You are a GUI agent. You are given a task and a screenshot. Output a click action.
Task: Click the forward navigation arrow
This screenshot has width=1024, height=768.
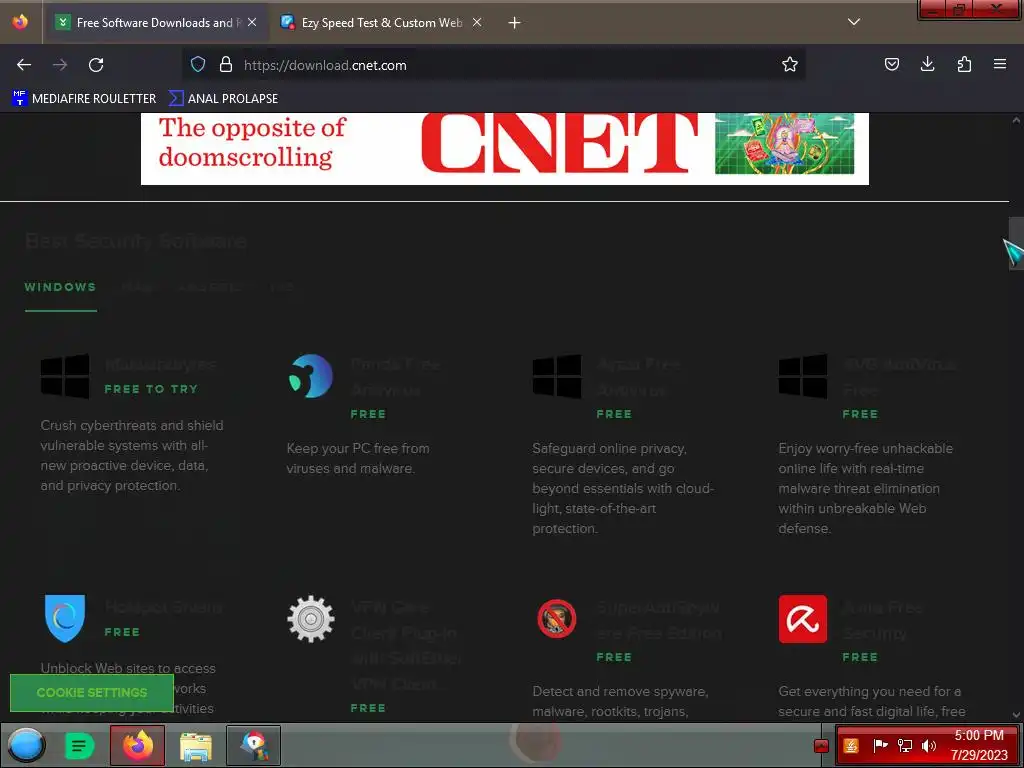click(x=60, y=65)
